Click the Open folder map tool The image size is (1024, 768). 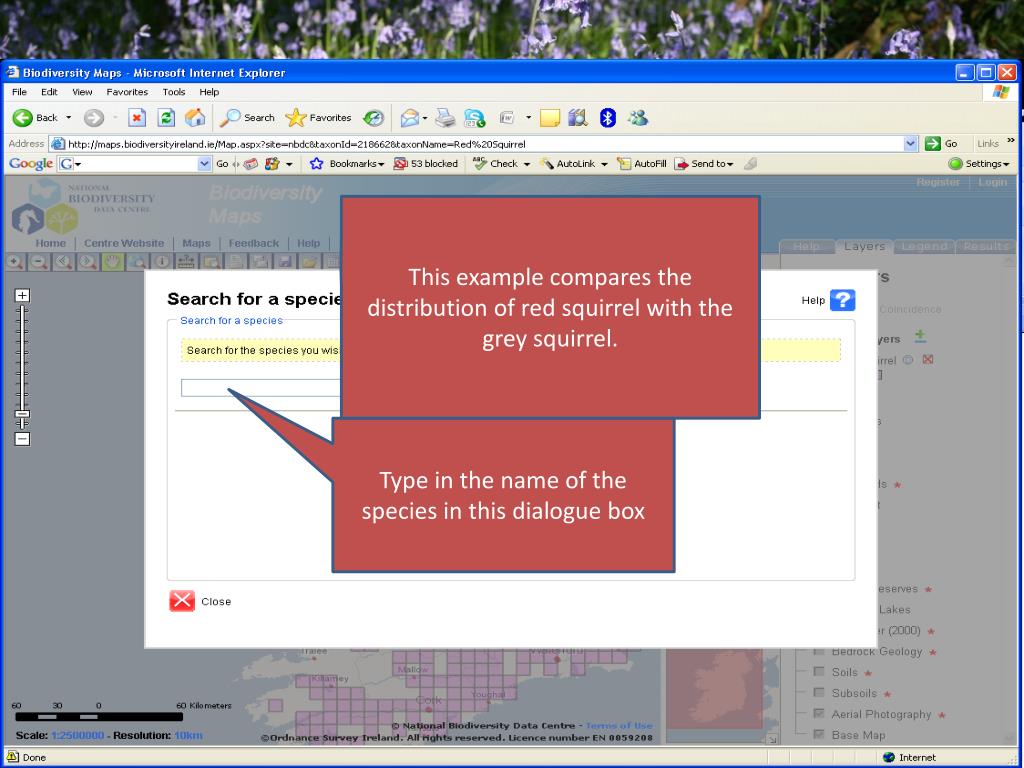click(310, 262)
